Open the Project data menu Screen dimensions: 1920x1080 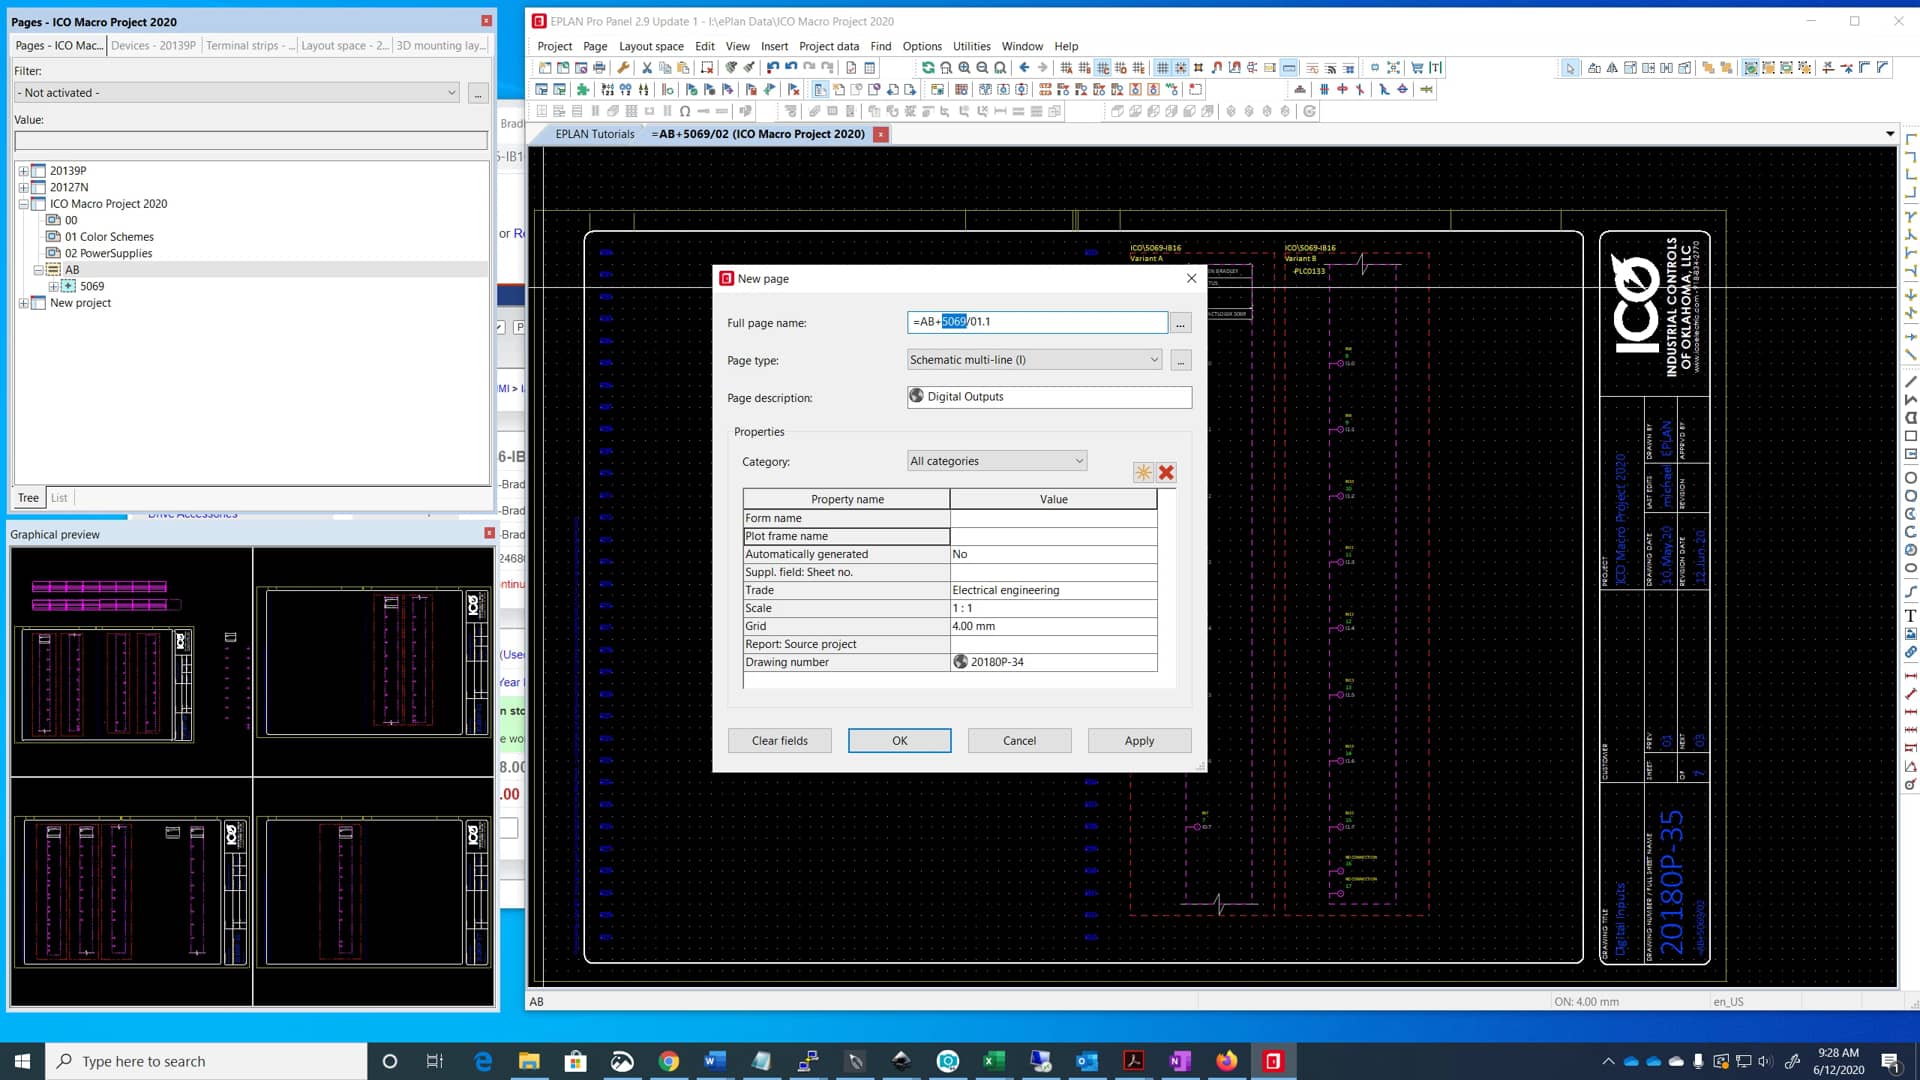[x=828, y=46]
